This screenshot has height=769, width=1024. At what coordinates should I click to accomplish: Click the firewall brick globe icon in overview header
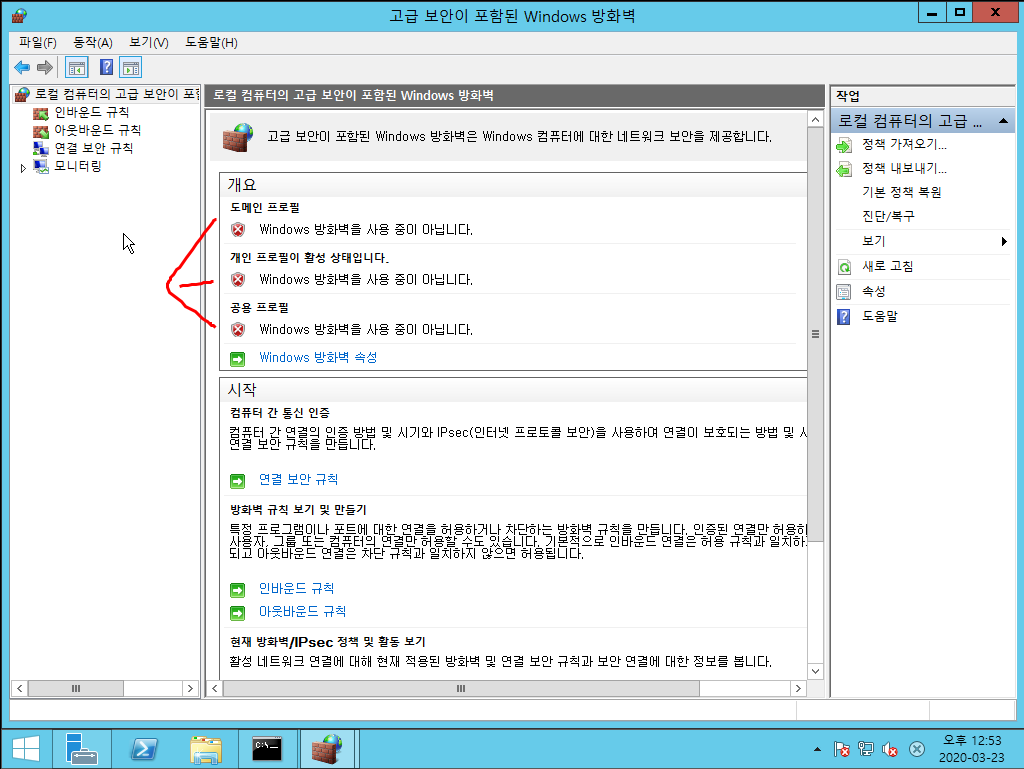point(238,137)
